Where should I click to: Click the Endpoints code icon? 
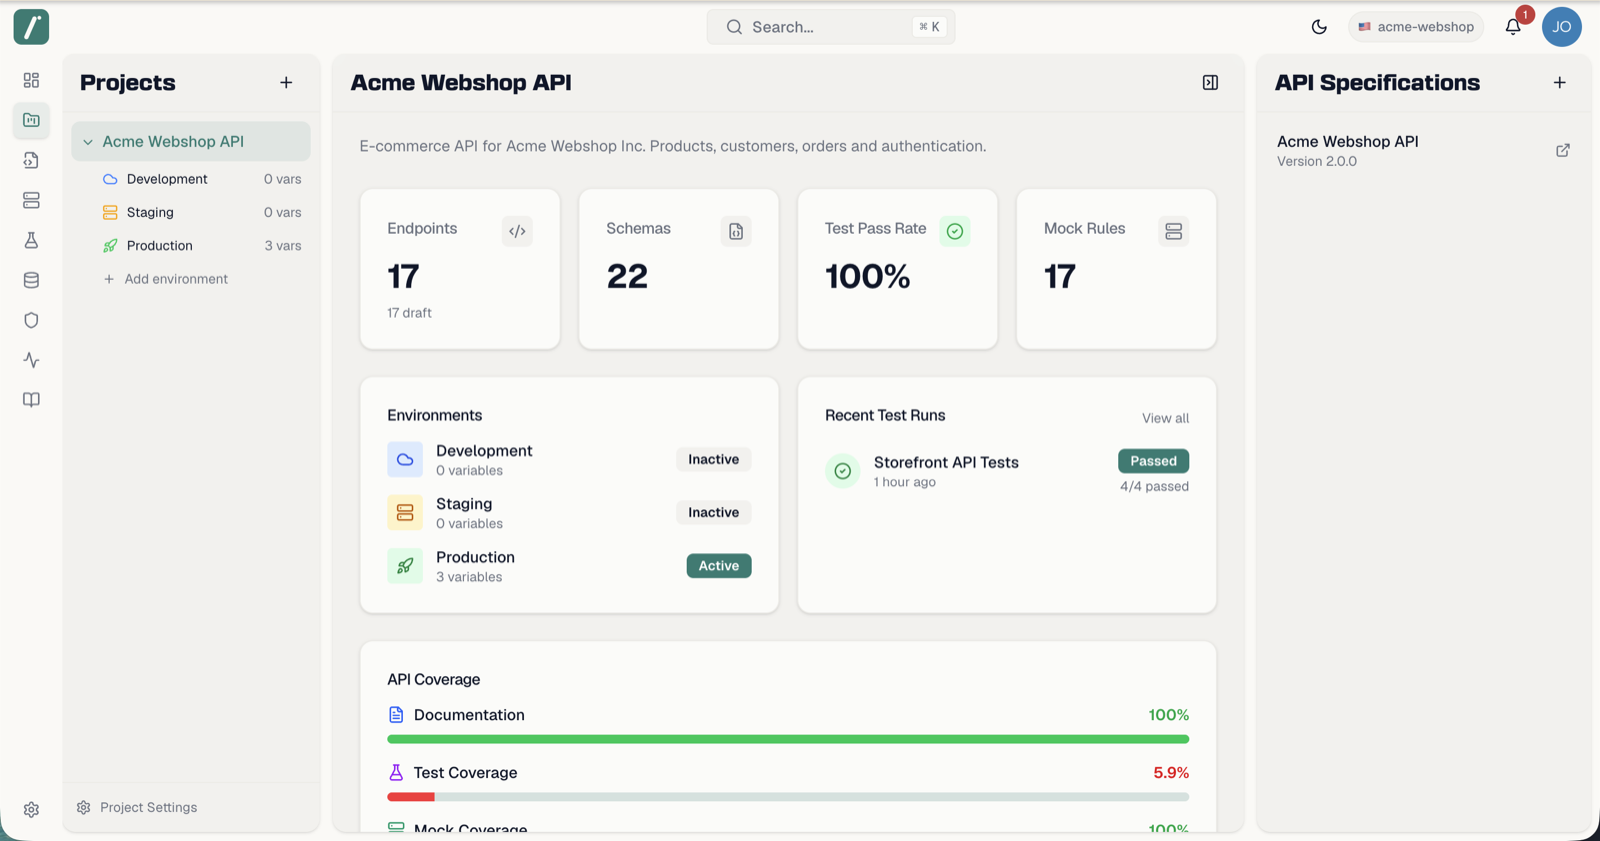click(517, 231)
